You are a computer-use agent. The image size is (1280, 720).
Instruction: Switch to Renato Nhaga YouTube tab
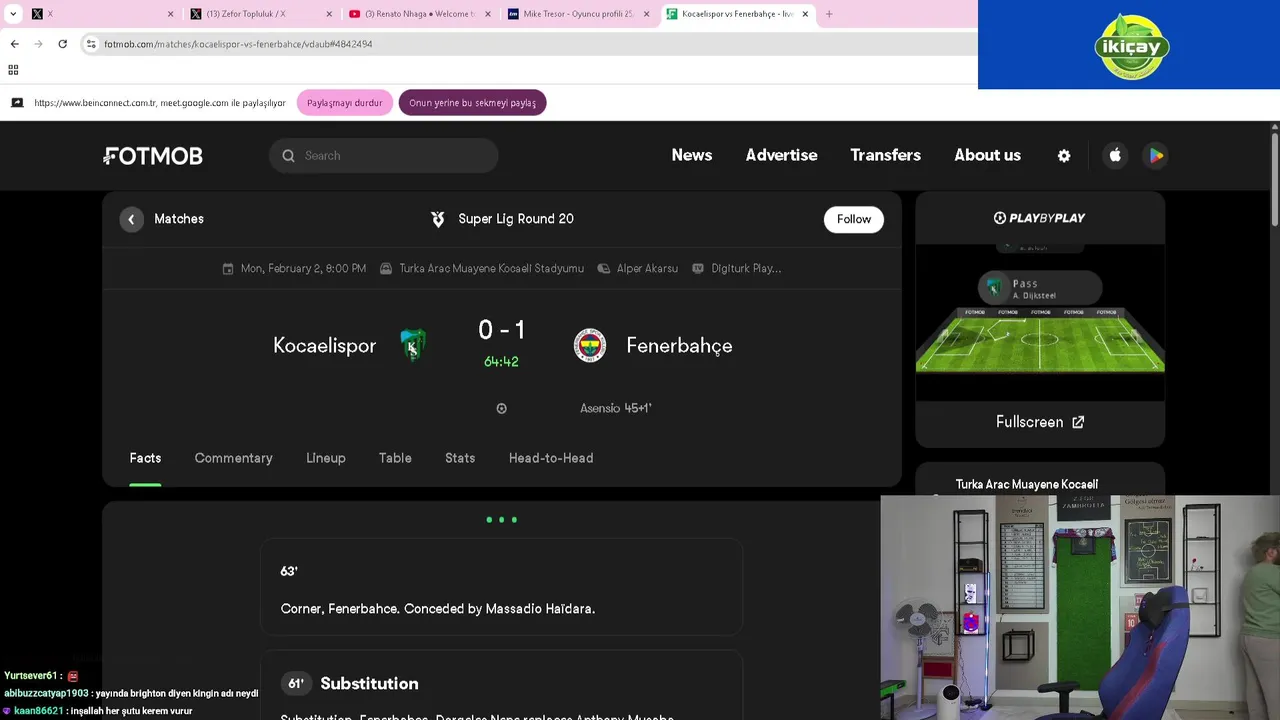coord(420,14)
